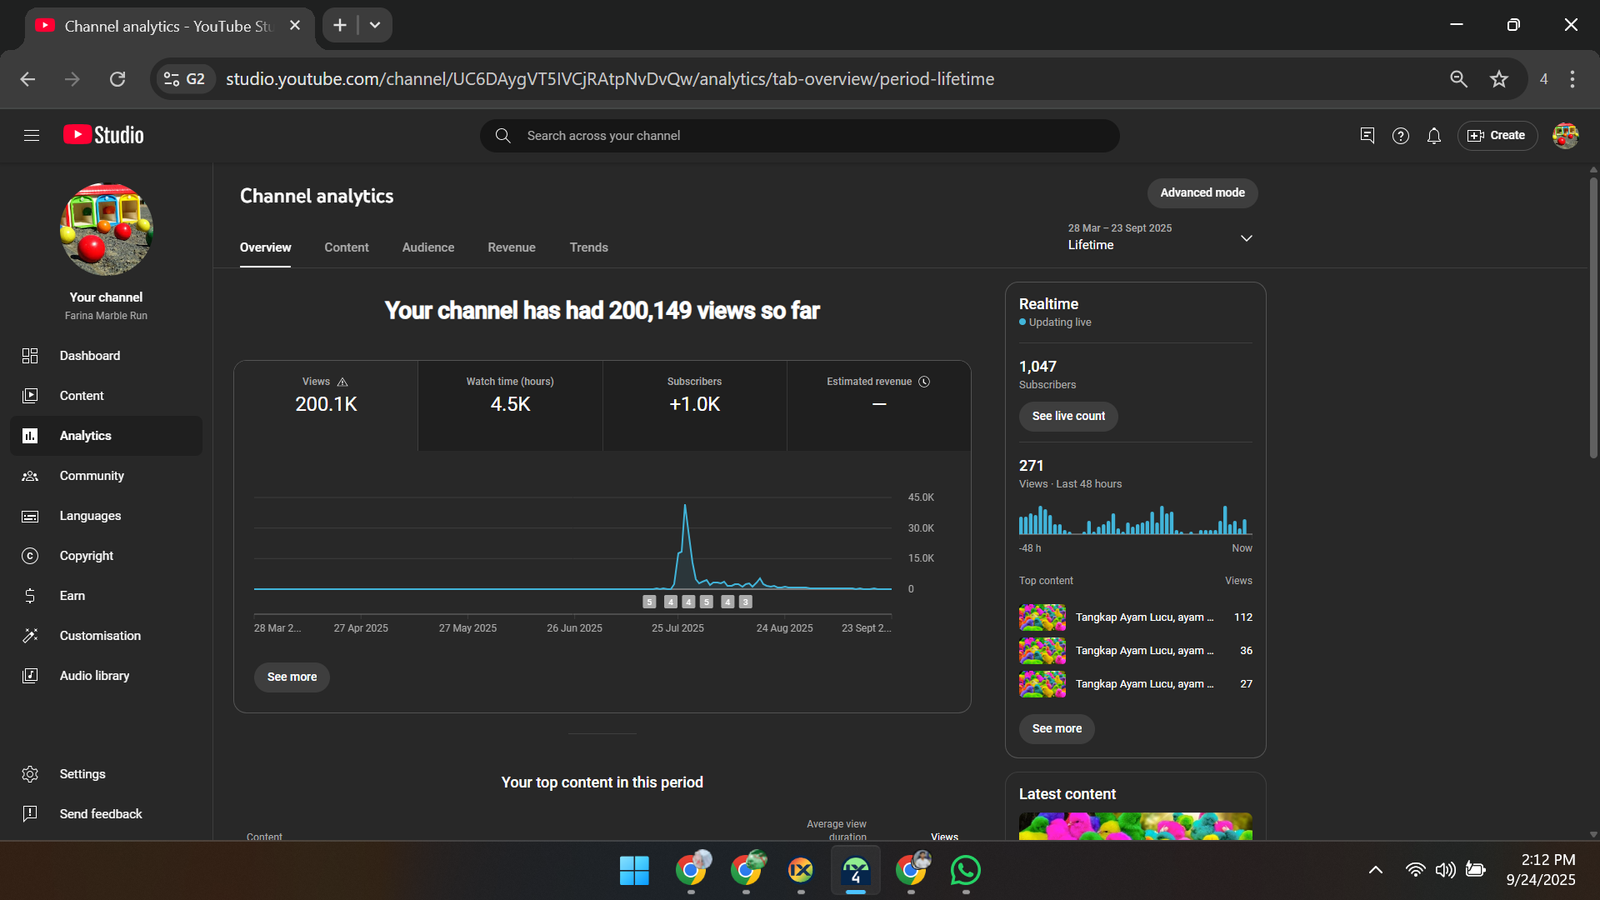
Task: Open the help question mark icon
Action: pyautogui.click(x=1400, y=136)
